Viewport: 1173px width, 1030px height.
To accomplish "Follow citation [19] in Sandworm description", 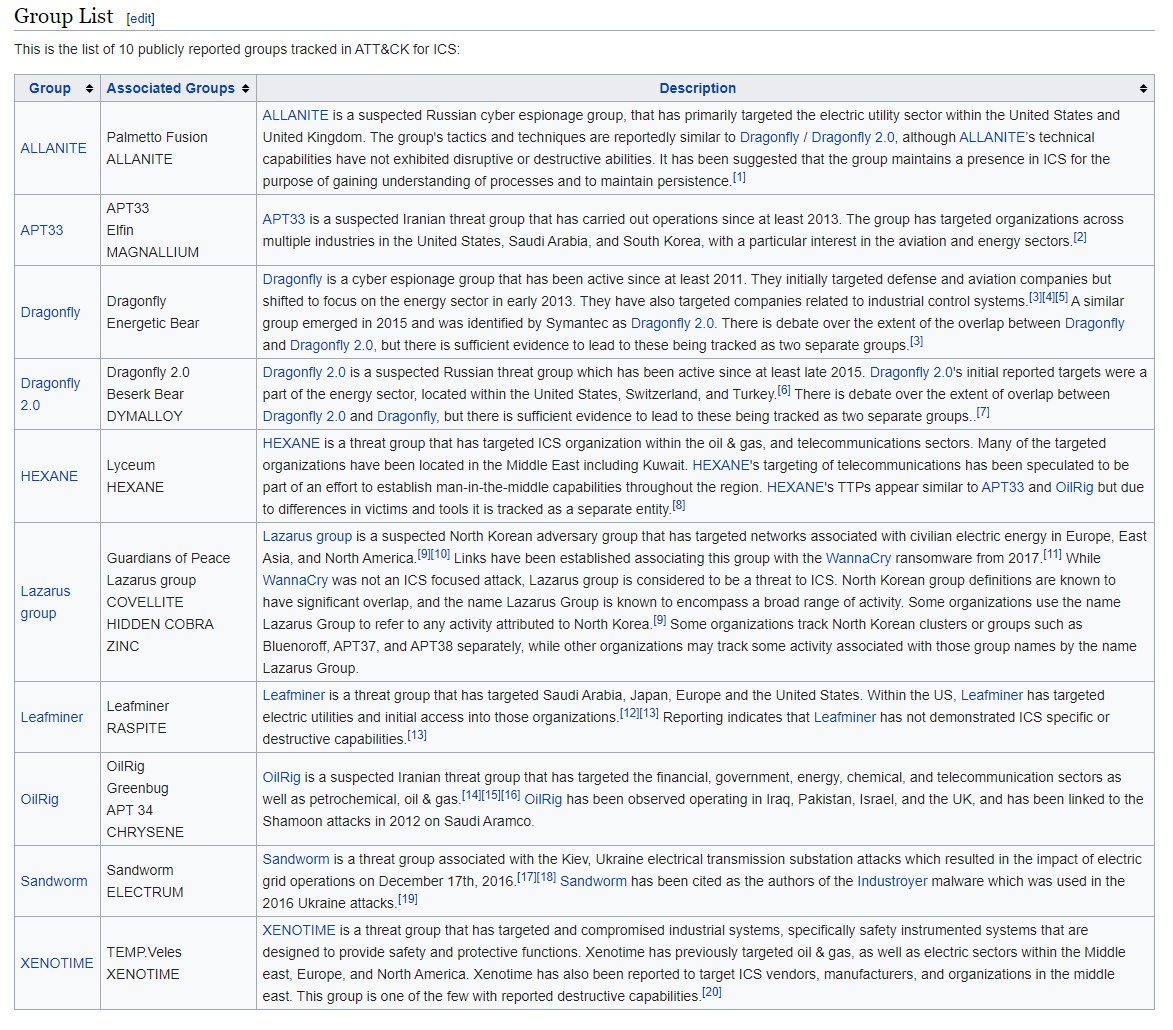I will [408, 899].
